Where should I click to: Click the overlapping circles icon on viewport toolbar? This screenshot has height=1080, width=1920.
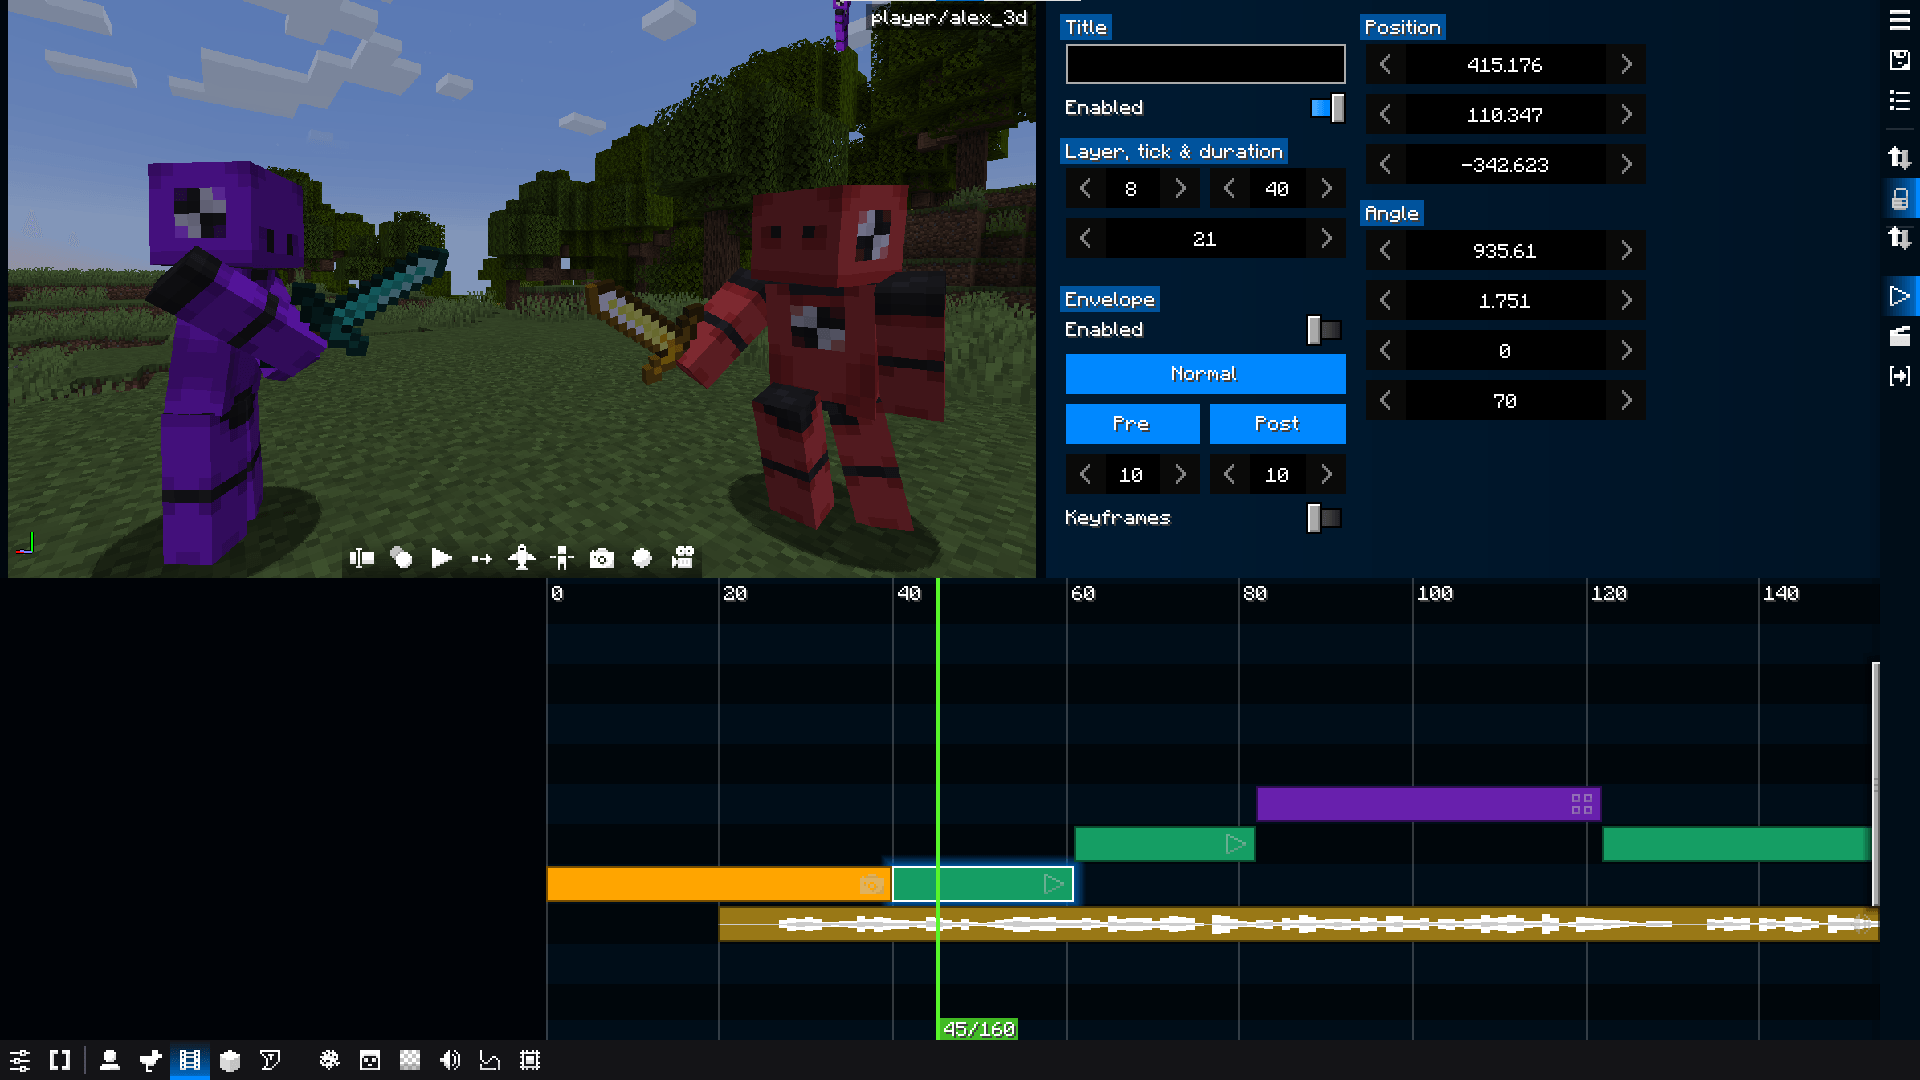[401, 558]
